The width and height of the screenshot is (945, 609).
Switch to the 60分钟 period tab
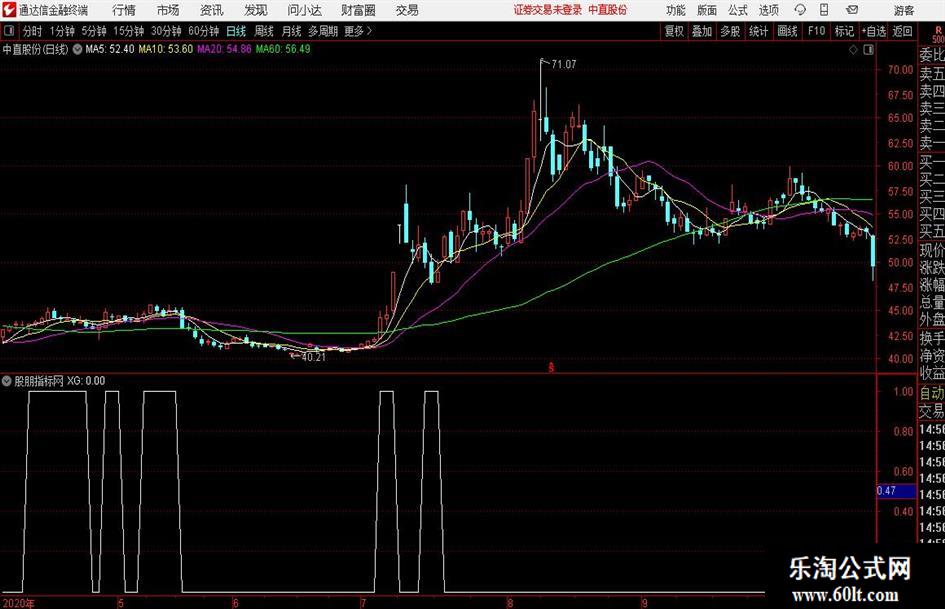204,31
